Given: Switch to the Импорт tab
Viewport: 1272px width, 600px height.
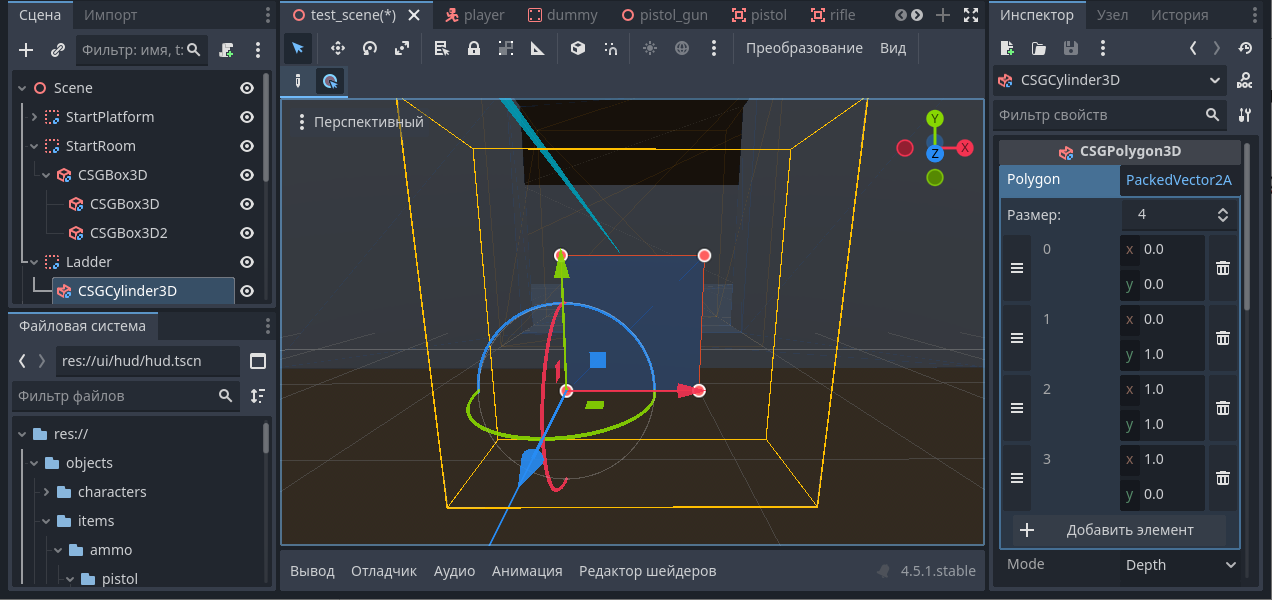Looking at the screenshot, I should point(111,15).
